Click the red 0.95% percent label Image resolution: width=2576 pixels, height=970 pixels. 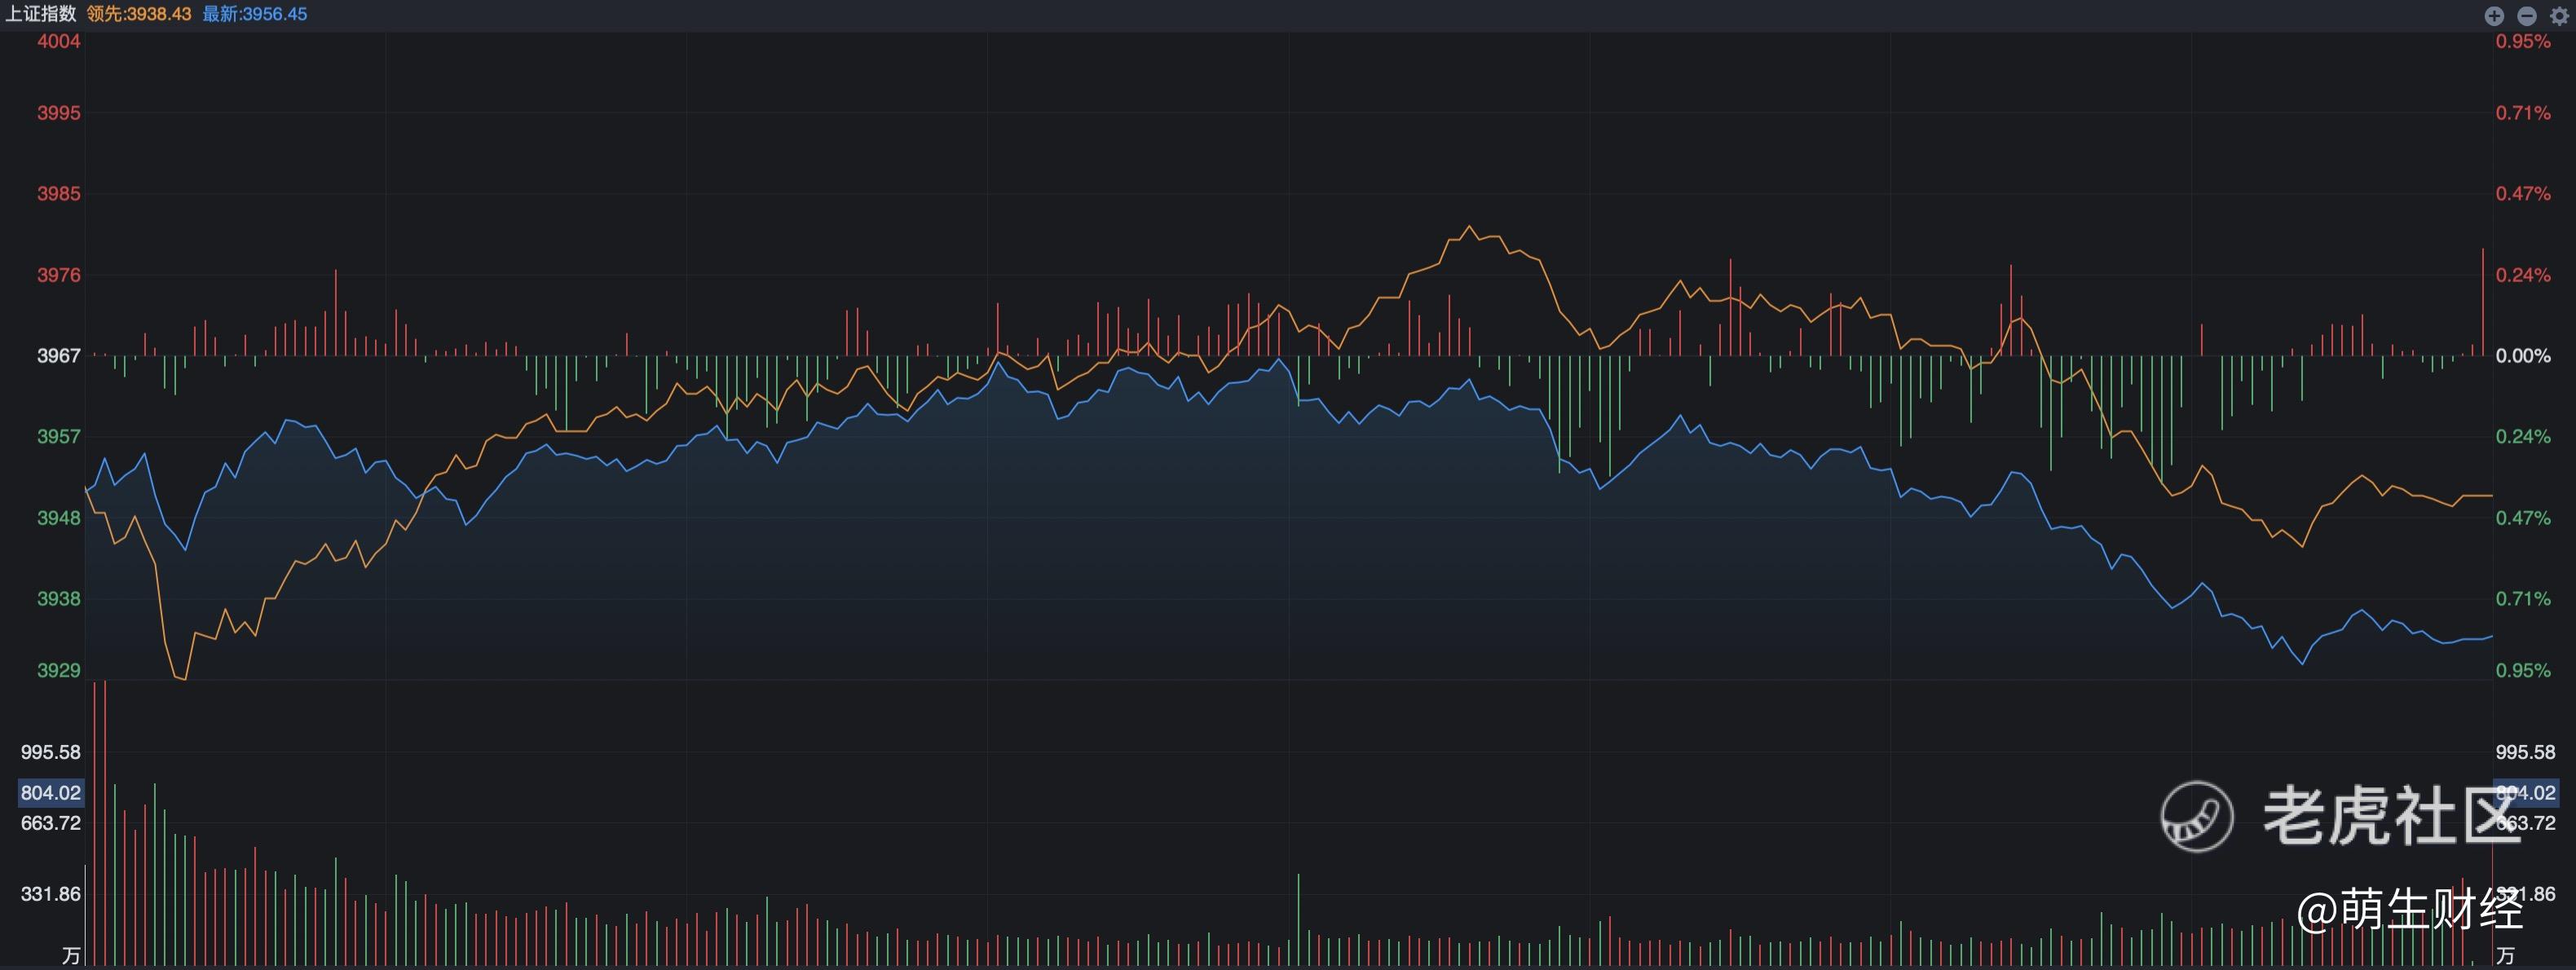point(2523,41)
